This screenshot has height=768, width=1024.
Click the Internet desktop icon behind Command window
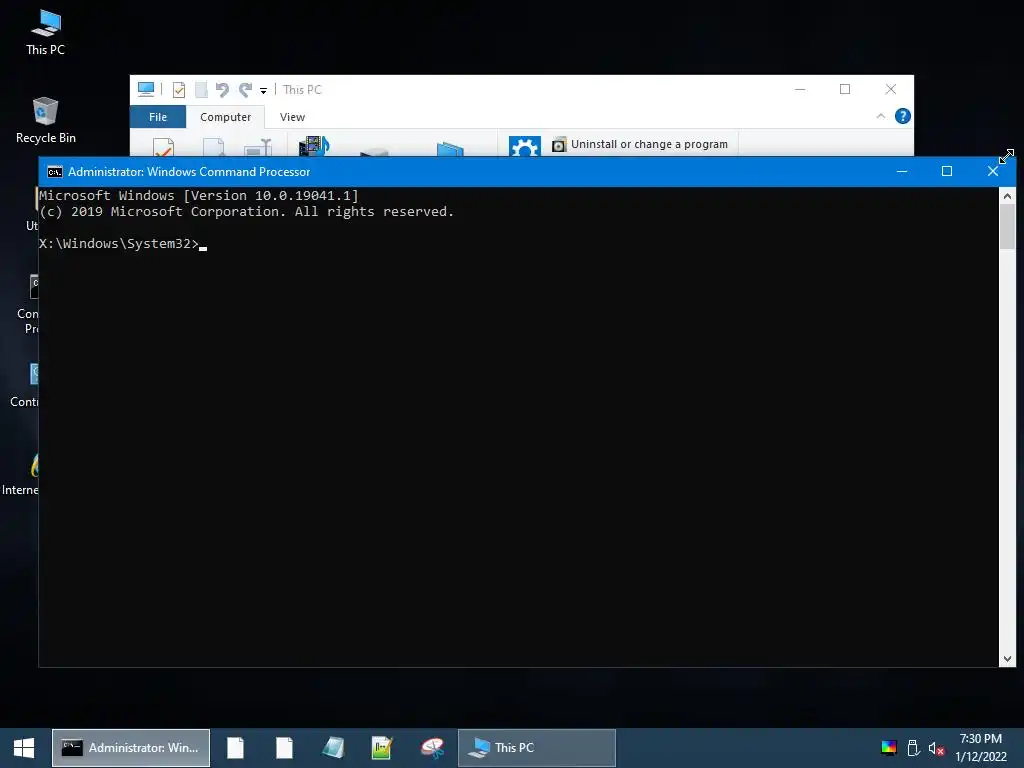tap(20, 473)
